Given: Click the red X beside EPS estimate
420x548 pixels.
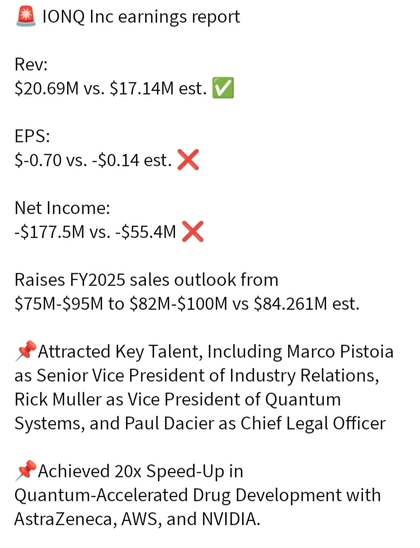Looking at the screenshot, I should 188,160.
